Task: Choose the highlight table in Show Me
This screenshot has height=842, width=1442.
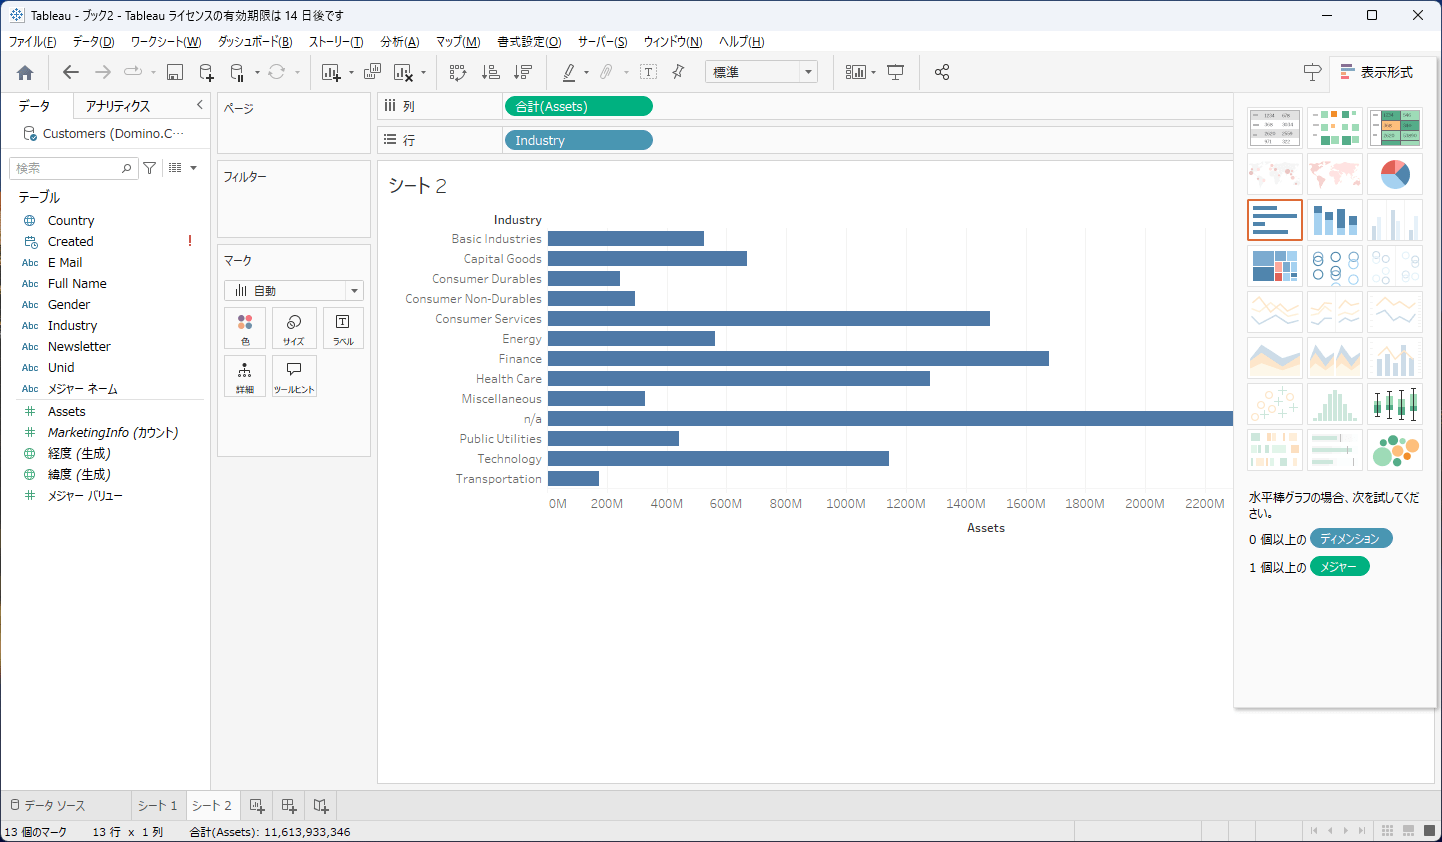Action: point(1395,128)
